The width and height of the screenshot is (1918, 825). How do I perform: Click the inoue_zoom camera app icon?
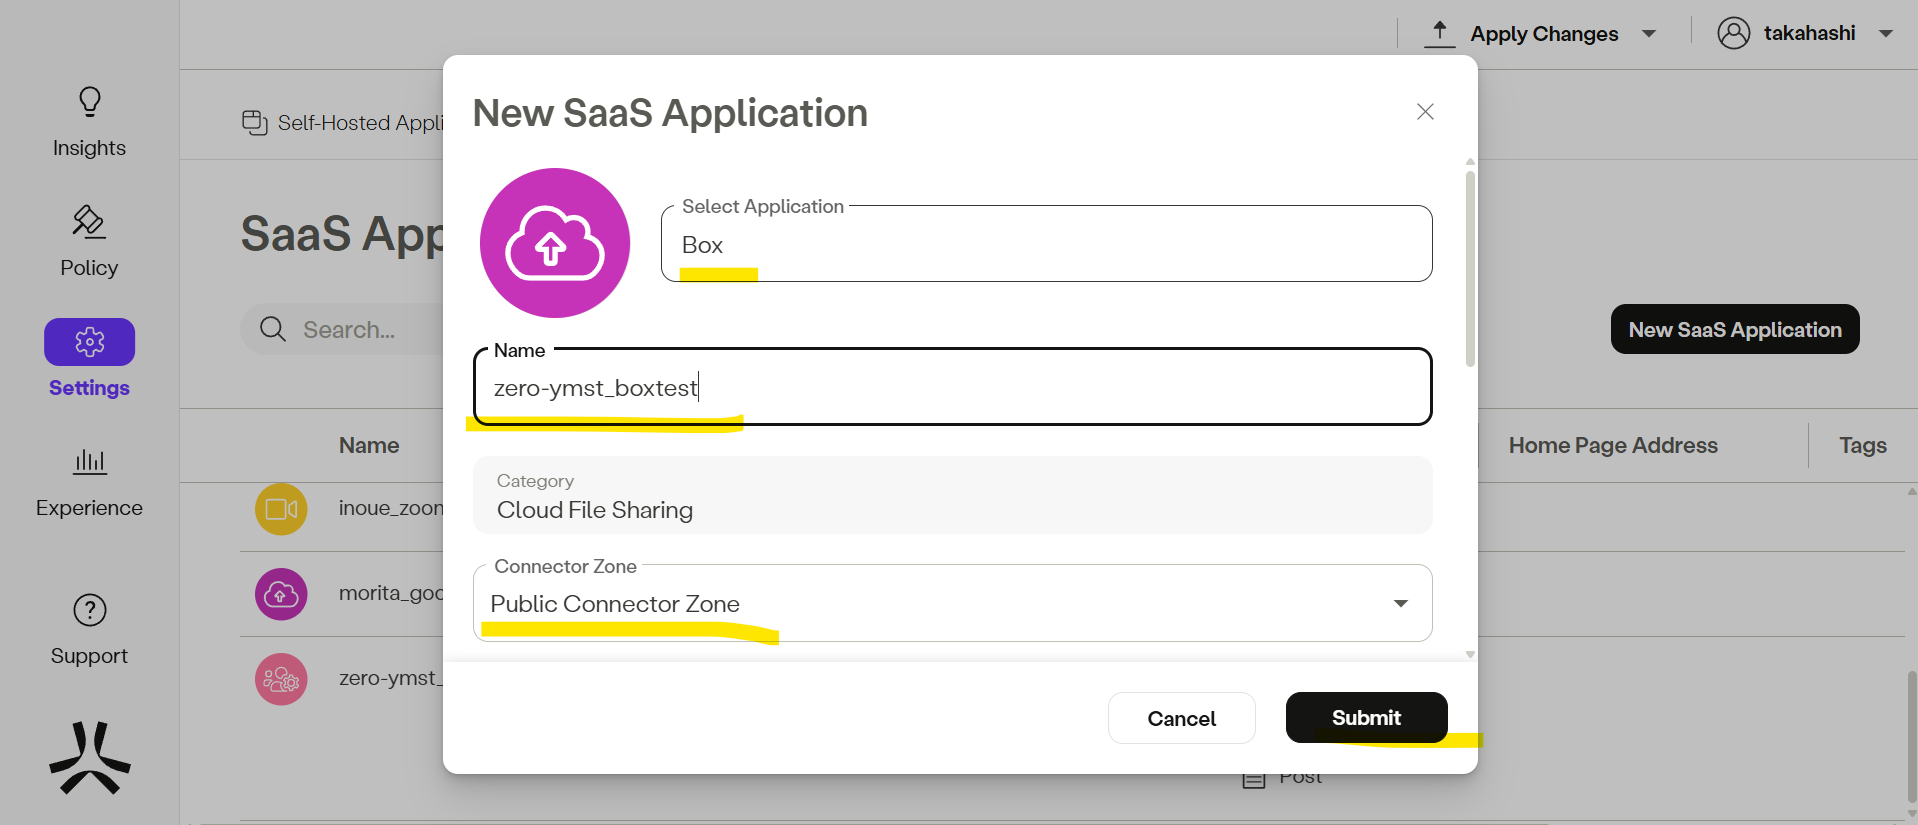coord(281,509)
